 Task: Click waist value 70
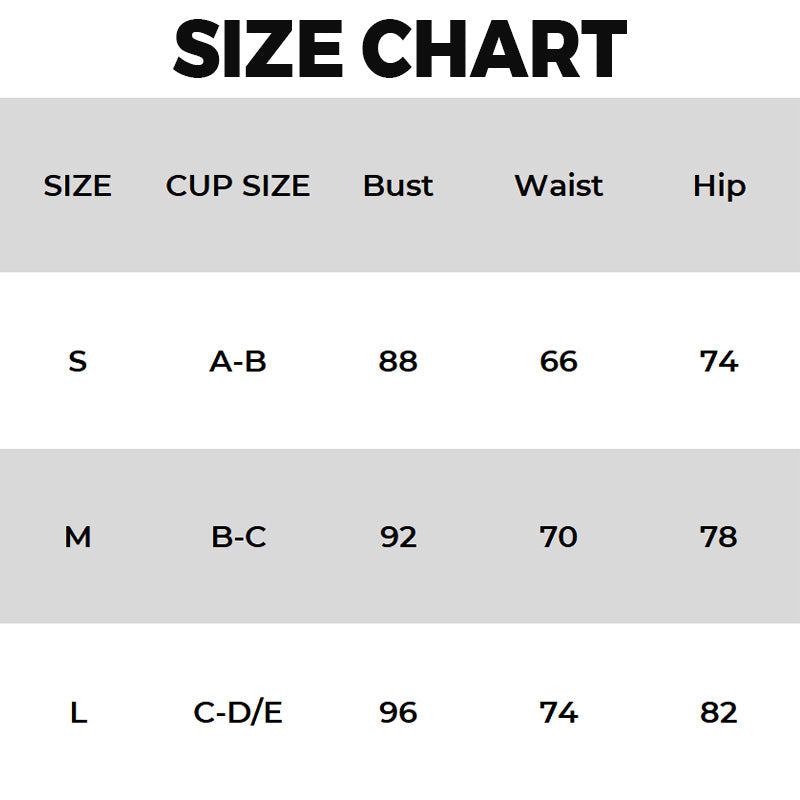(x=559, y=537)
